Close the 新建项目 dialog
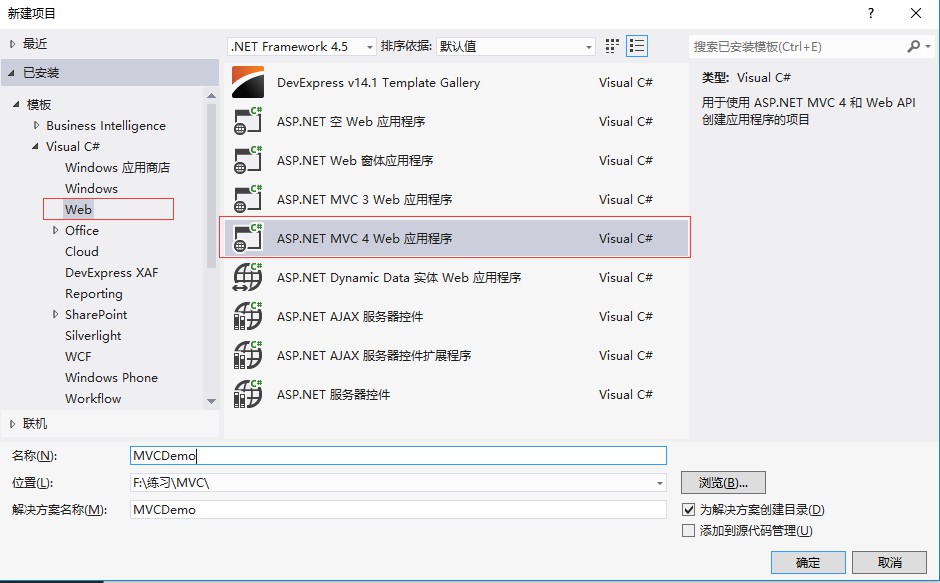The width and height of the screenshot is (940, 583). point(916,13)
